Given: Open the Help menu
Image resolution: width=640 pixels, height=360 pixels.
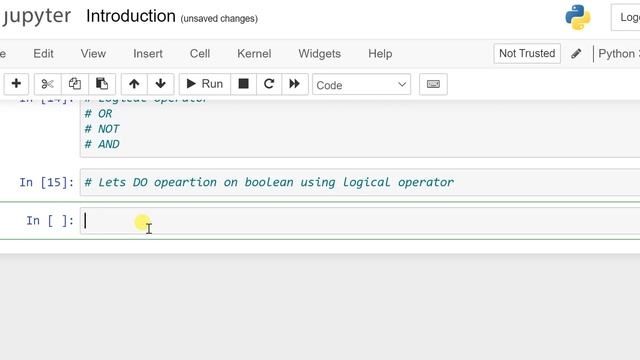Looking at the screenshot, I should point(380,53).
